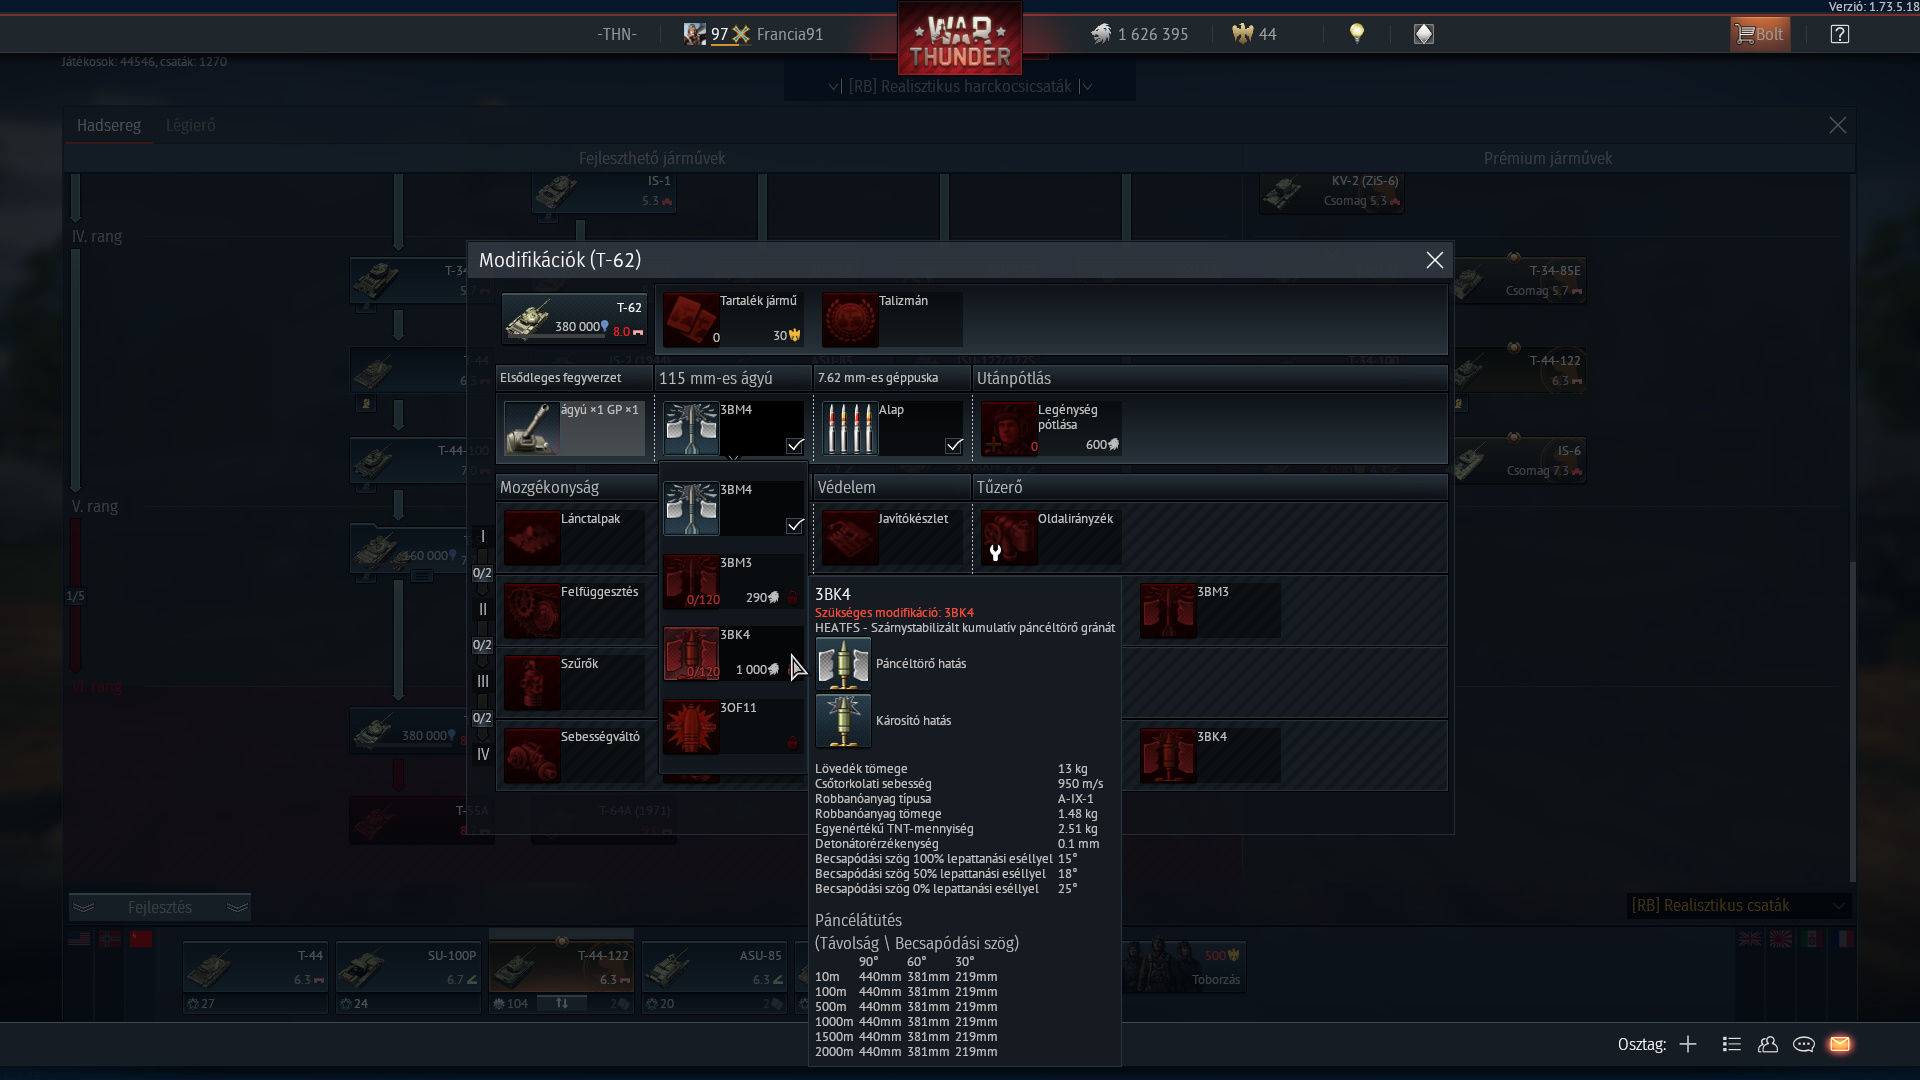Click the squad invite plus button

point(1688,1044)
